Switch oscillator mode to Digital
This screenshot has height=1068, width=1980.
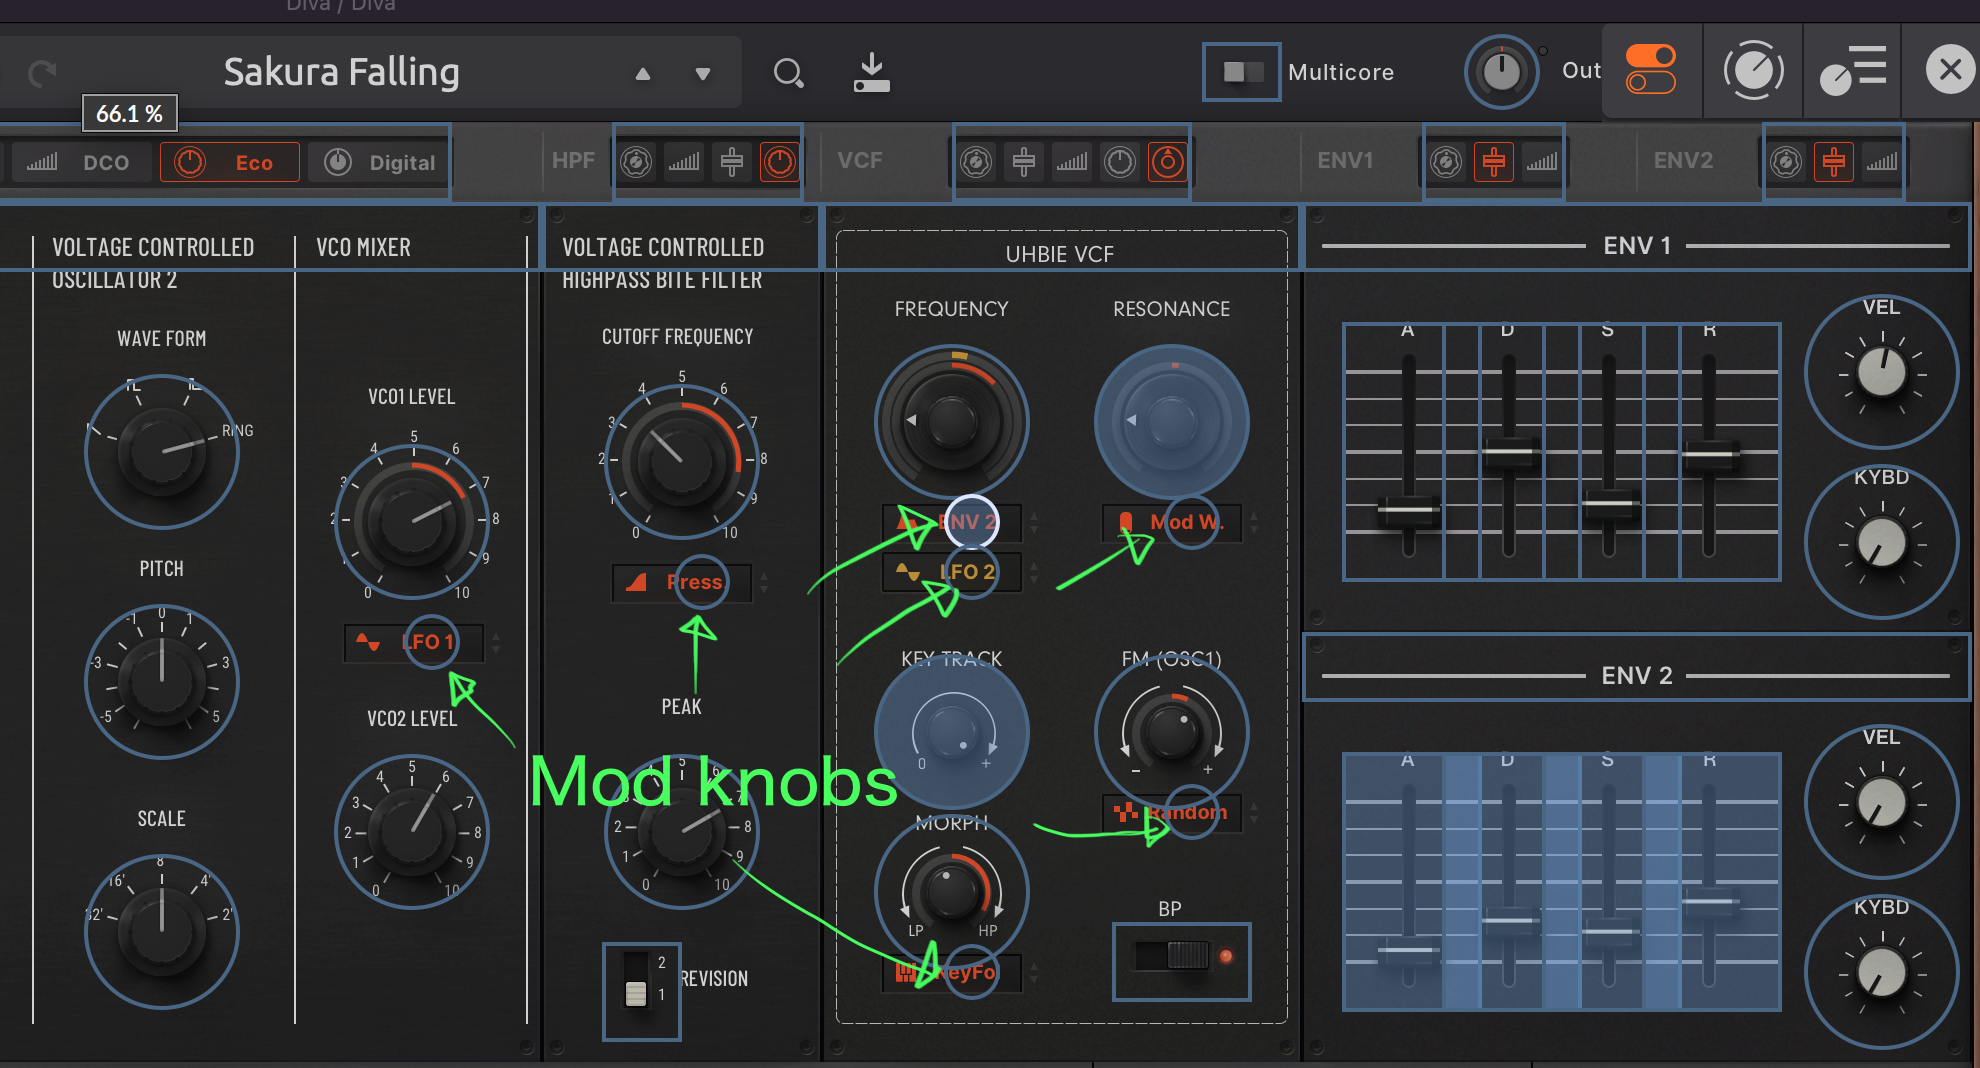point(379,162)
